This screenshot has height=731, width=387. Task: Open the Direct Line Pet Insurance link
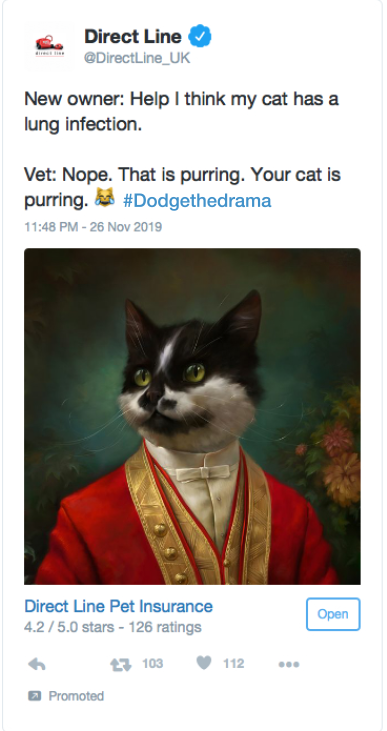click(x=118, y=607)
